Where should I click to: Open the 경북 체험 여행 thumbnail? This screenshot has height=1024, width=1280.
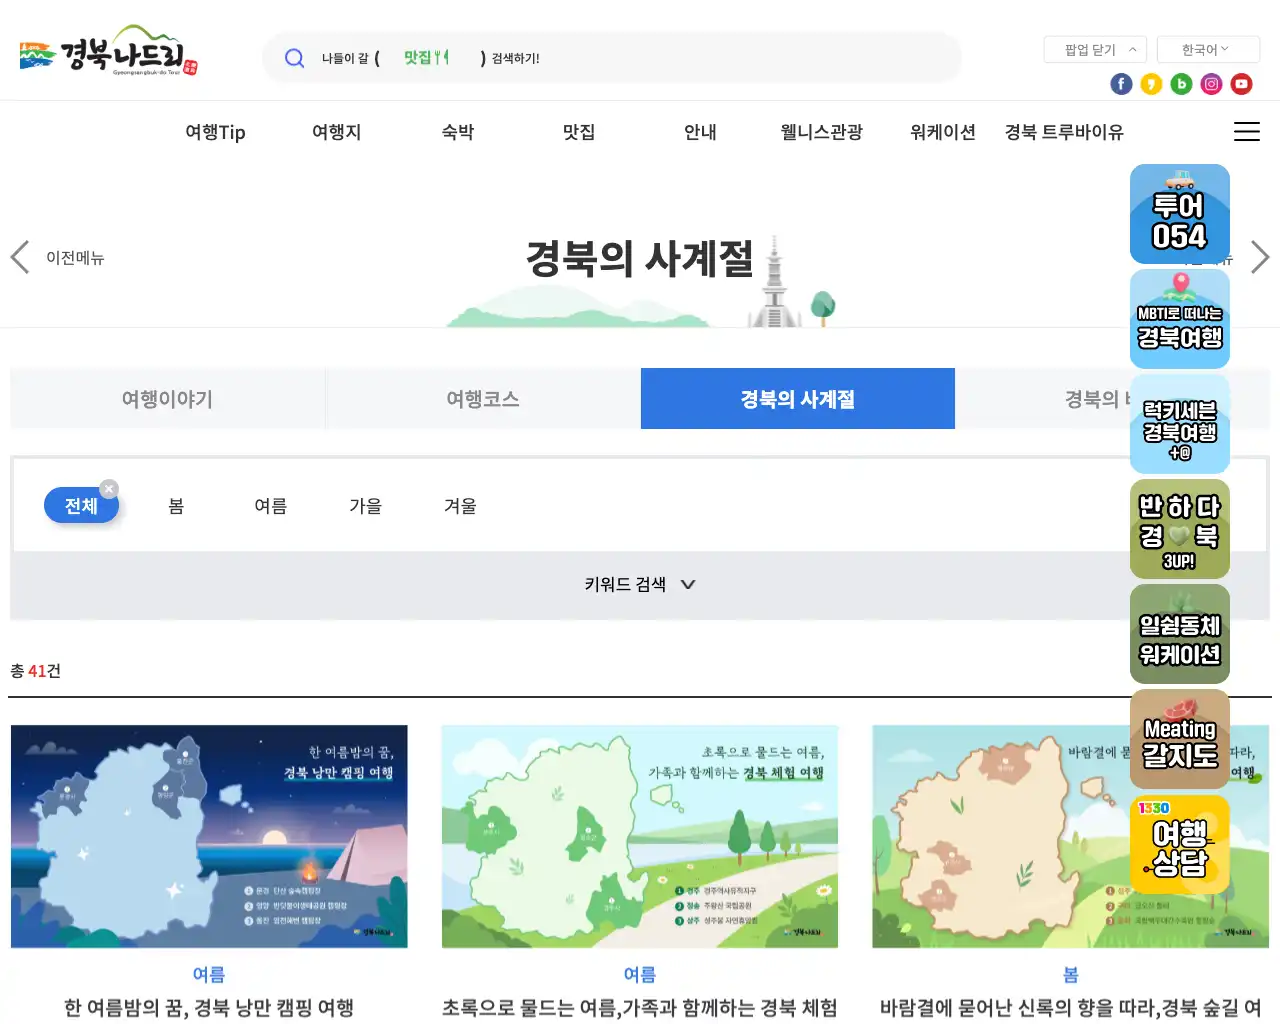[640, 836]
